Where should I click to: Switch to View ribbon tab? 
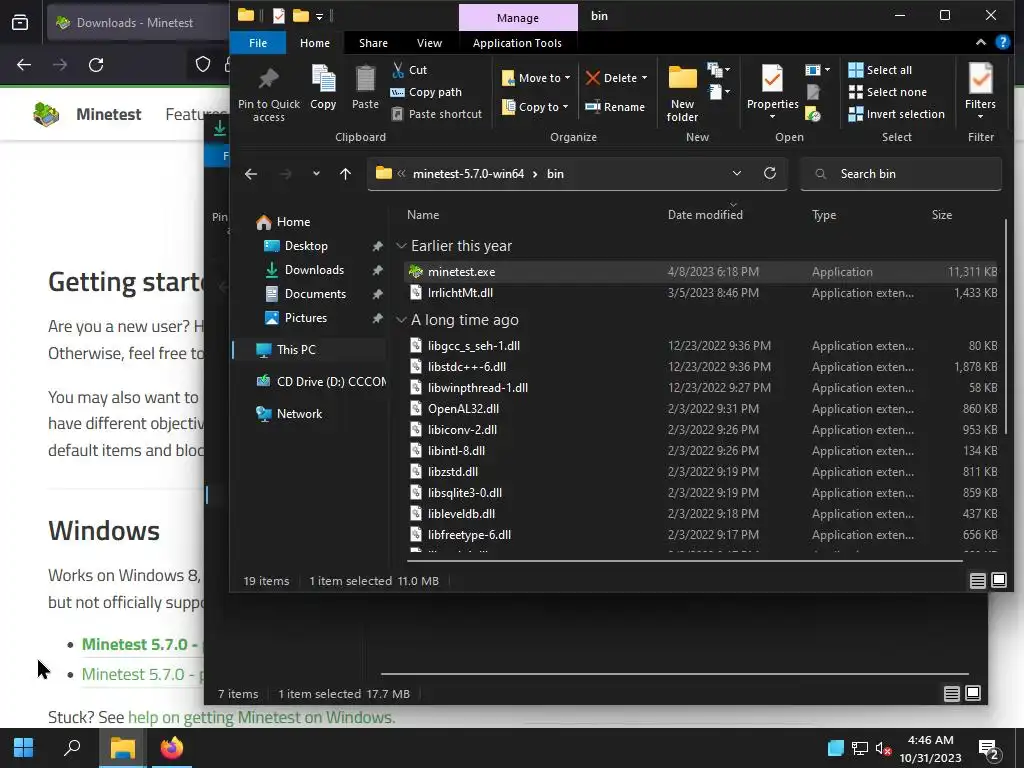[429, 43]
